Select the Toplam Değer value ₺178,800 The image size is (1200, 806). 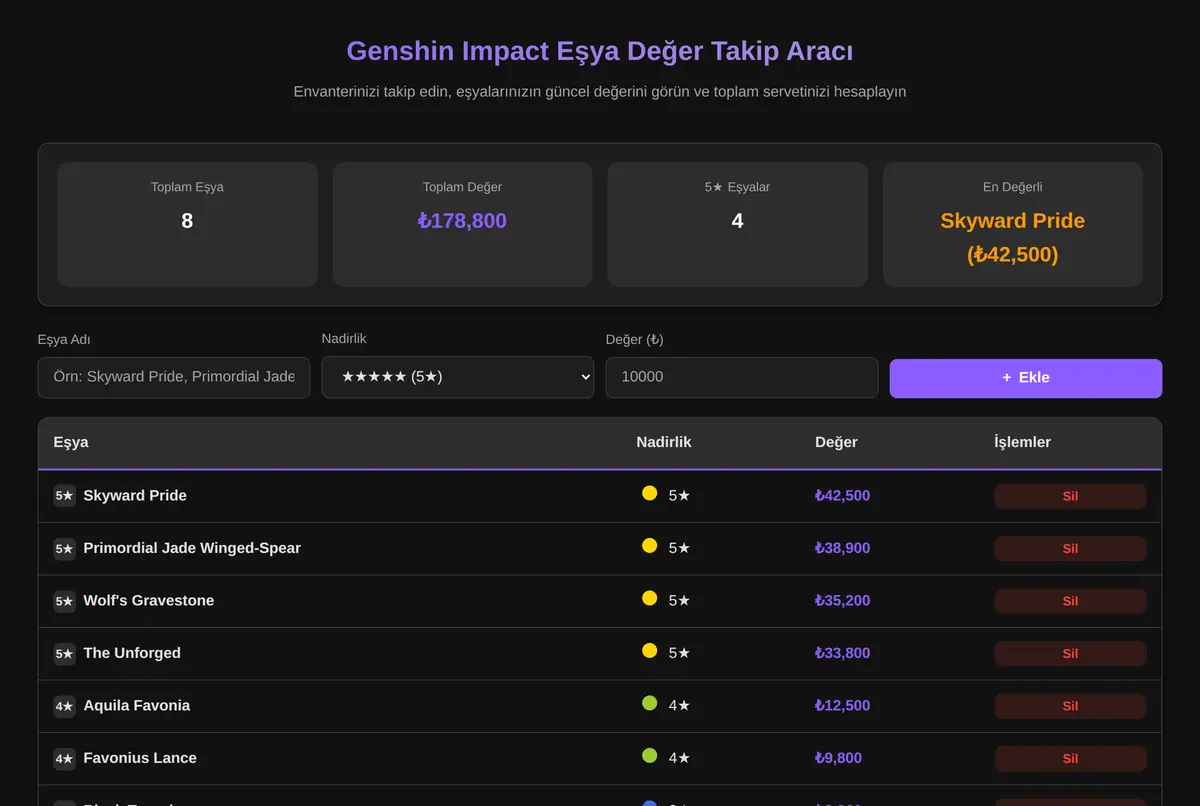click(462, 221)
